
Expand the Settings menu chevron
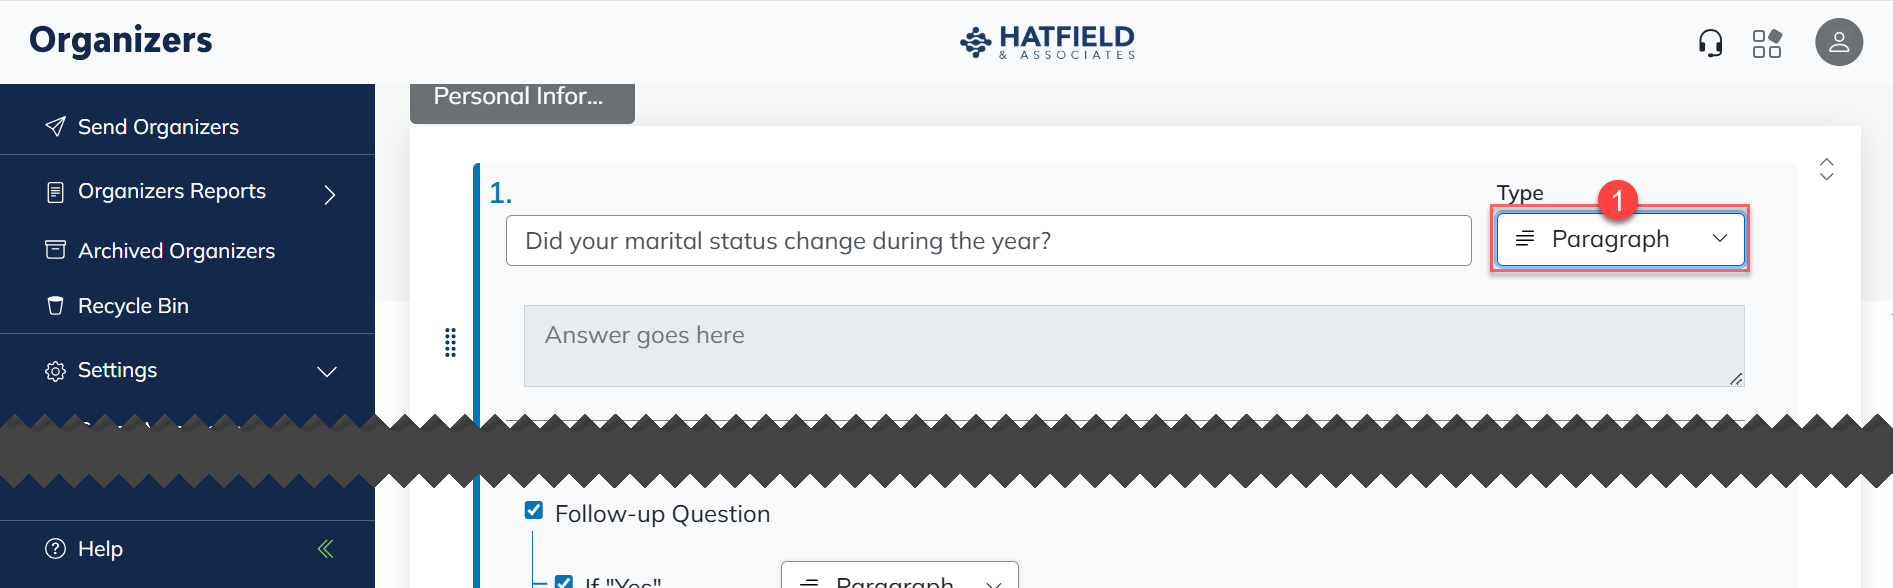(x=327, y=372)
